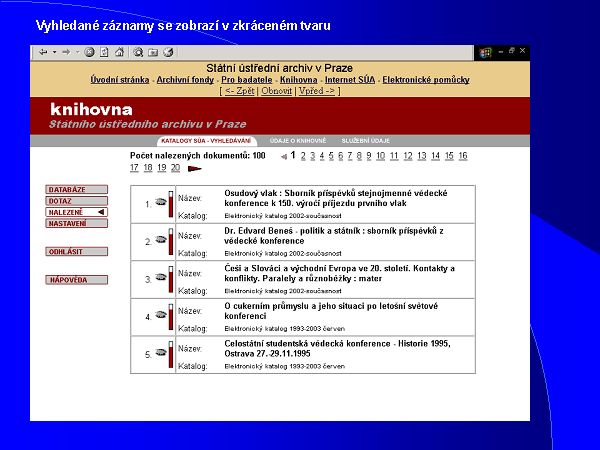Screen dimensions: 600x450
Task: Go to results page 16
Action: (463, 156)
